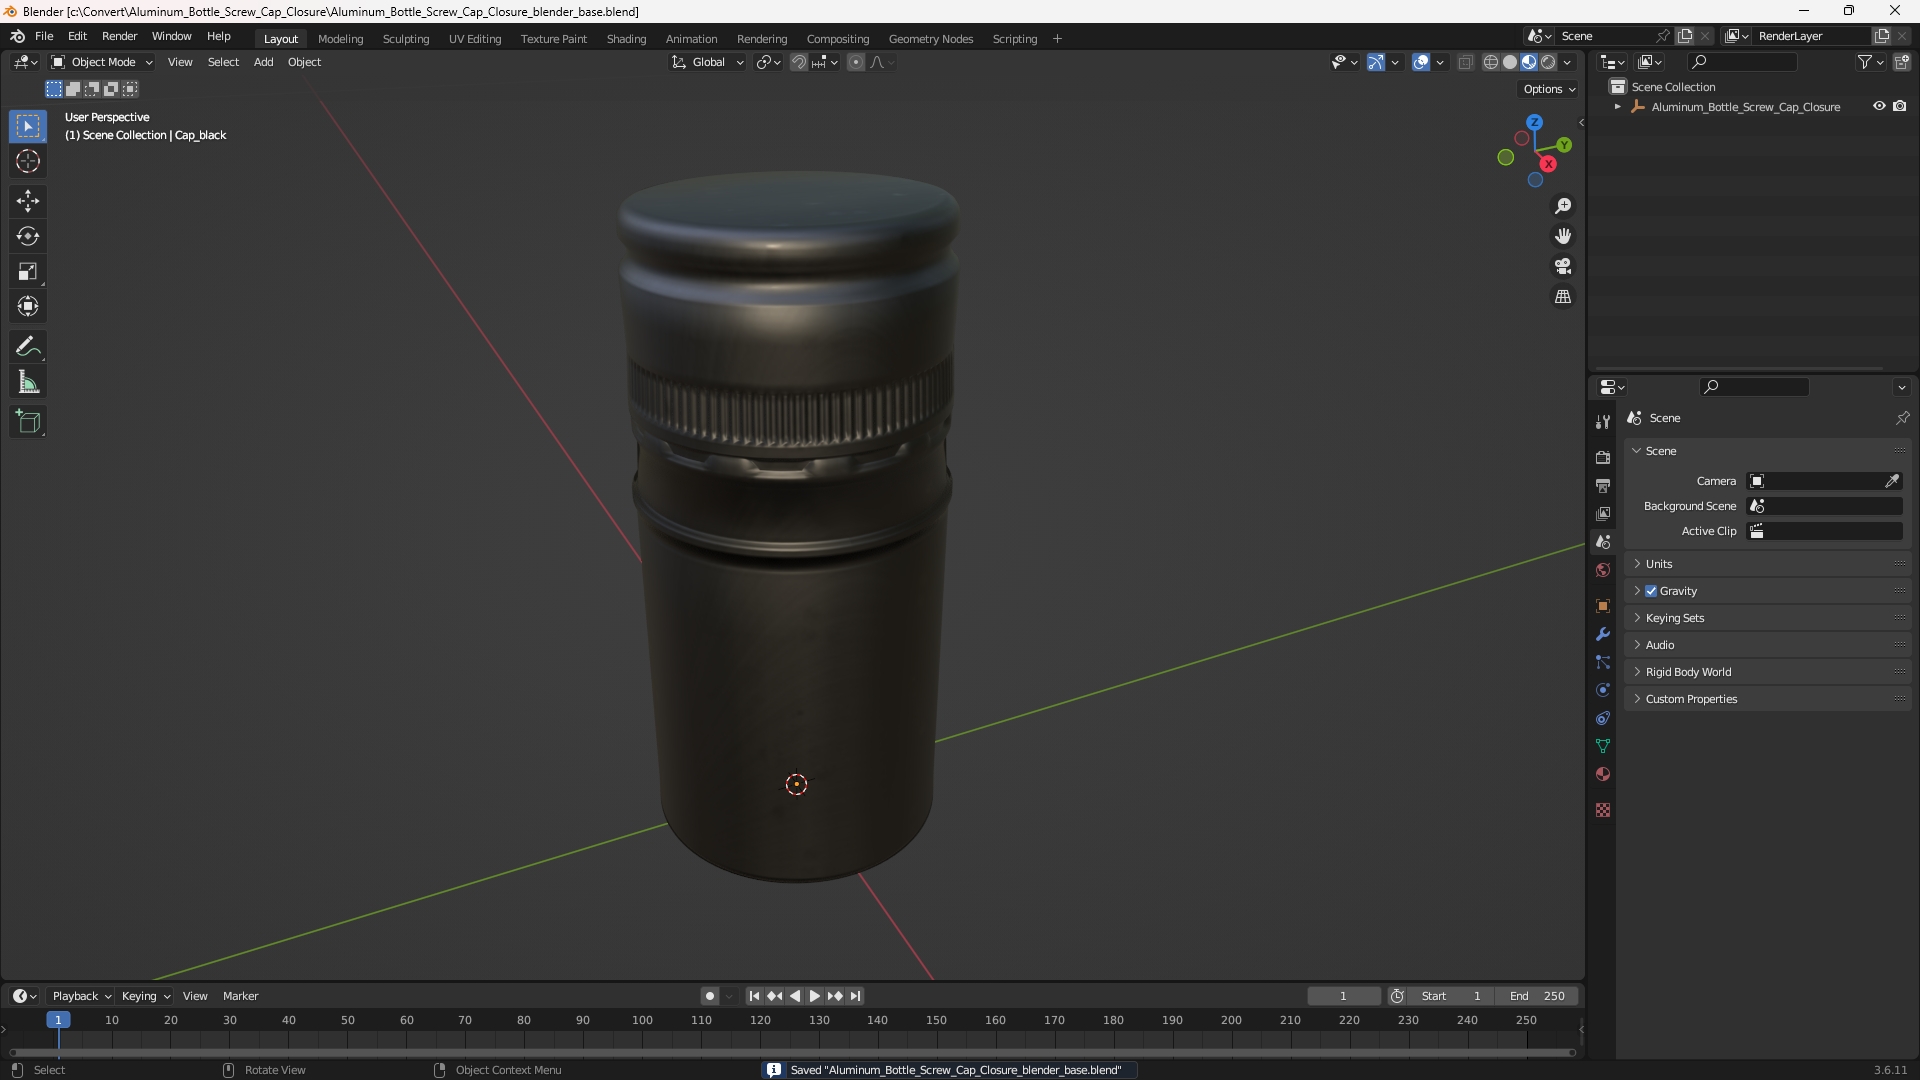1920x1080 pixels.
Task: Open the Playback dropdown in timeline
Action: coord(81,996)
